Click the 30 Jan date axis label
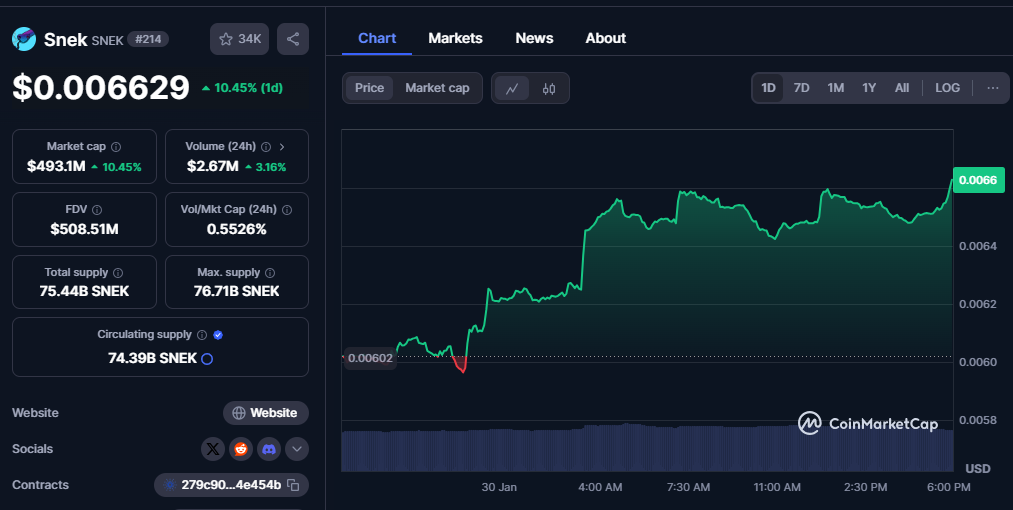The width and height of the screenshot is (1013, 510). coord(499,487)
